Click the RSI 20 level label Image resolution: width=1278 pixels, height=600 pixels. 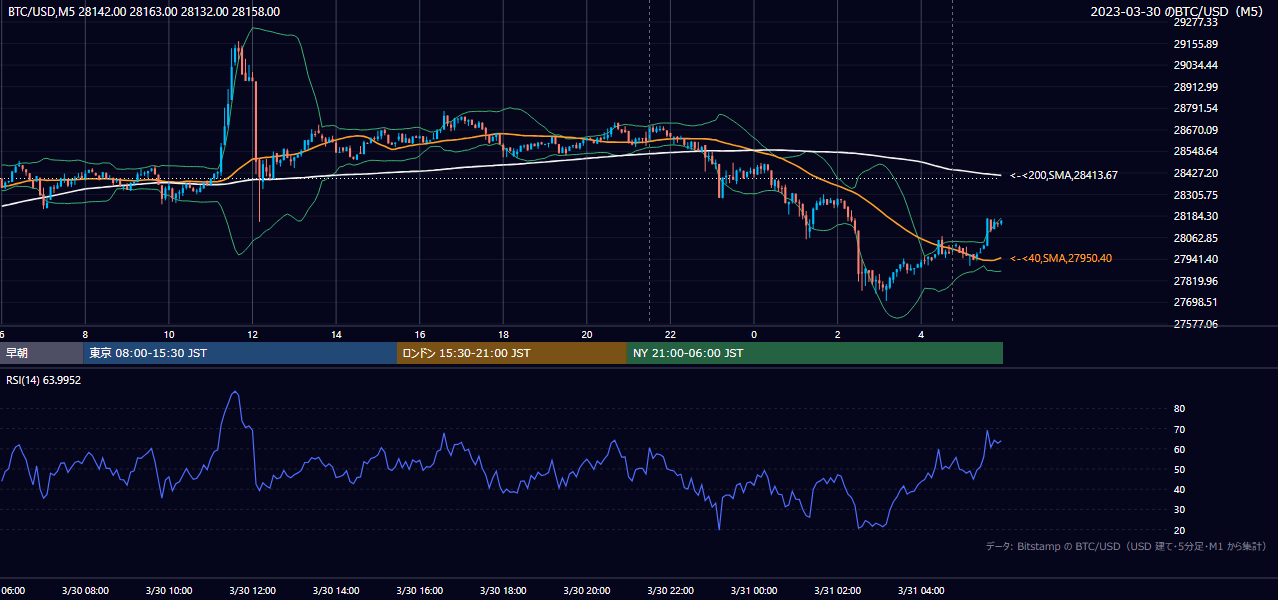tap(1179, 530)
